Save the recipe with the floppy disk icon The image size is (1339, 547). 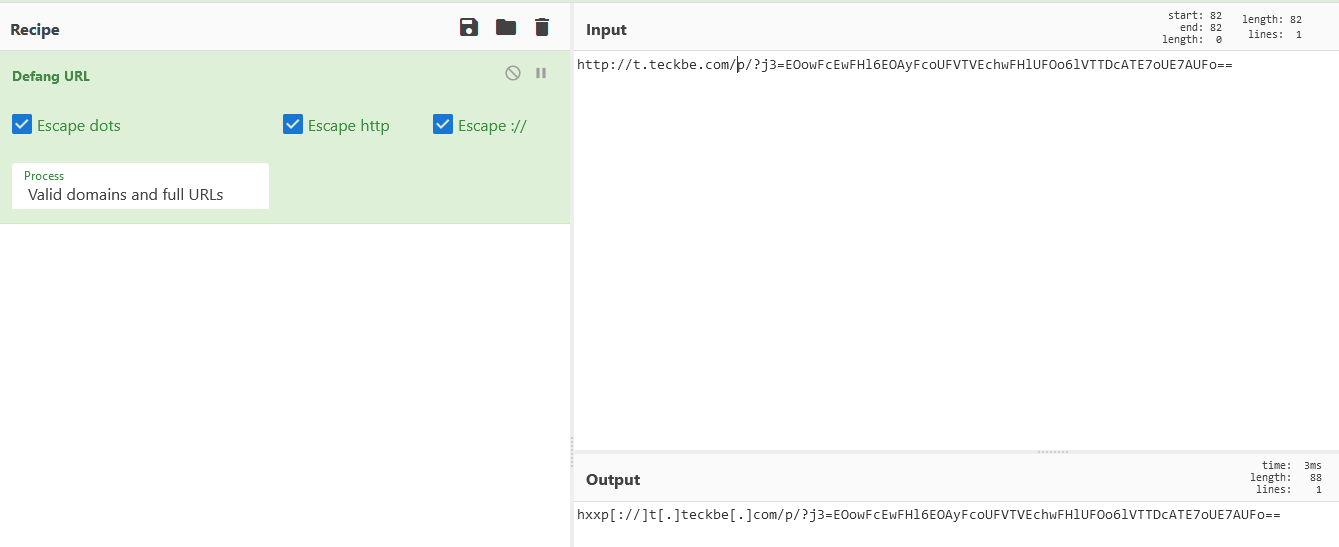coord(469,28)
